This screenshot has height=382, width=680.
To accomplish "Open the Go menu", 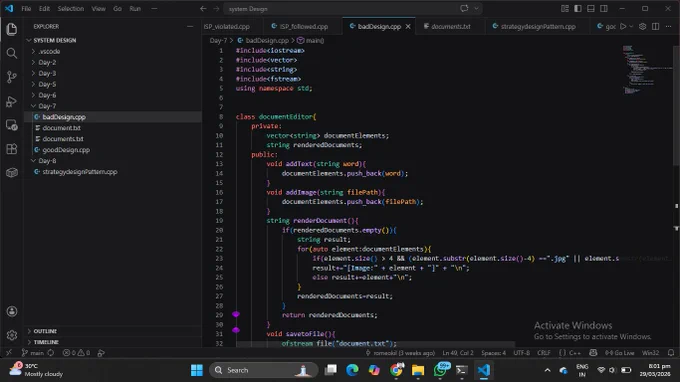I will 118,9.
